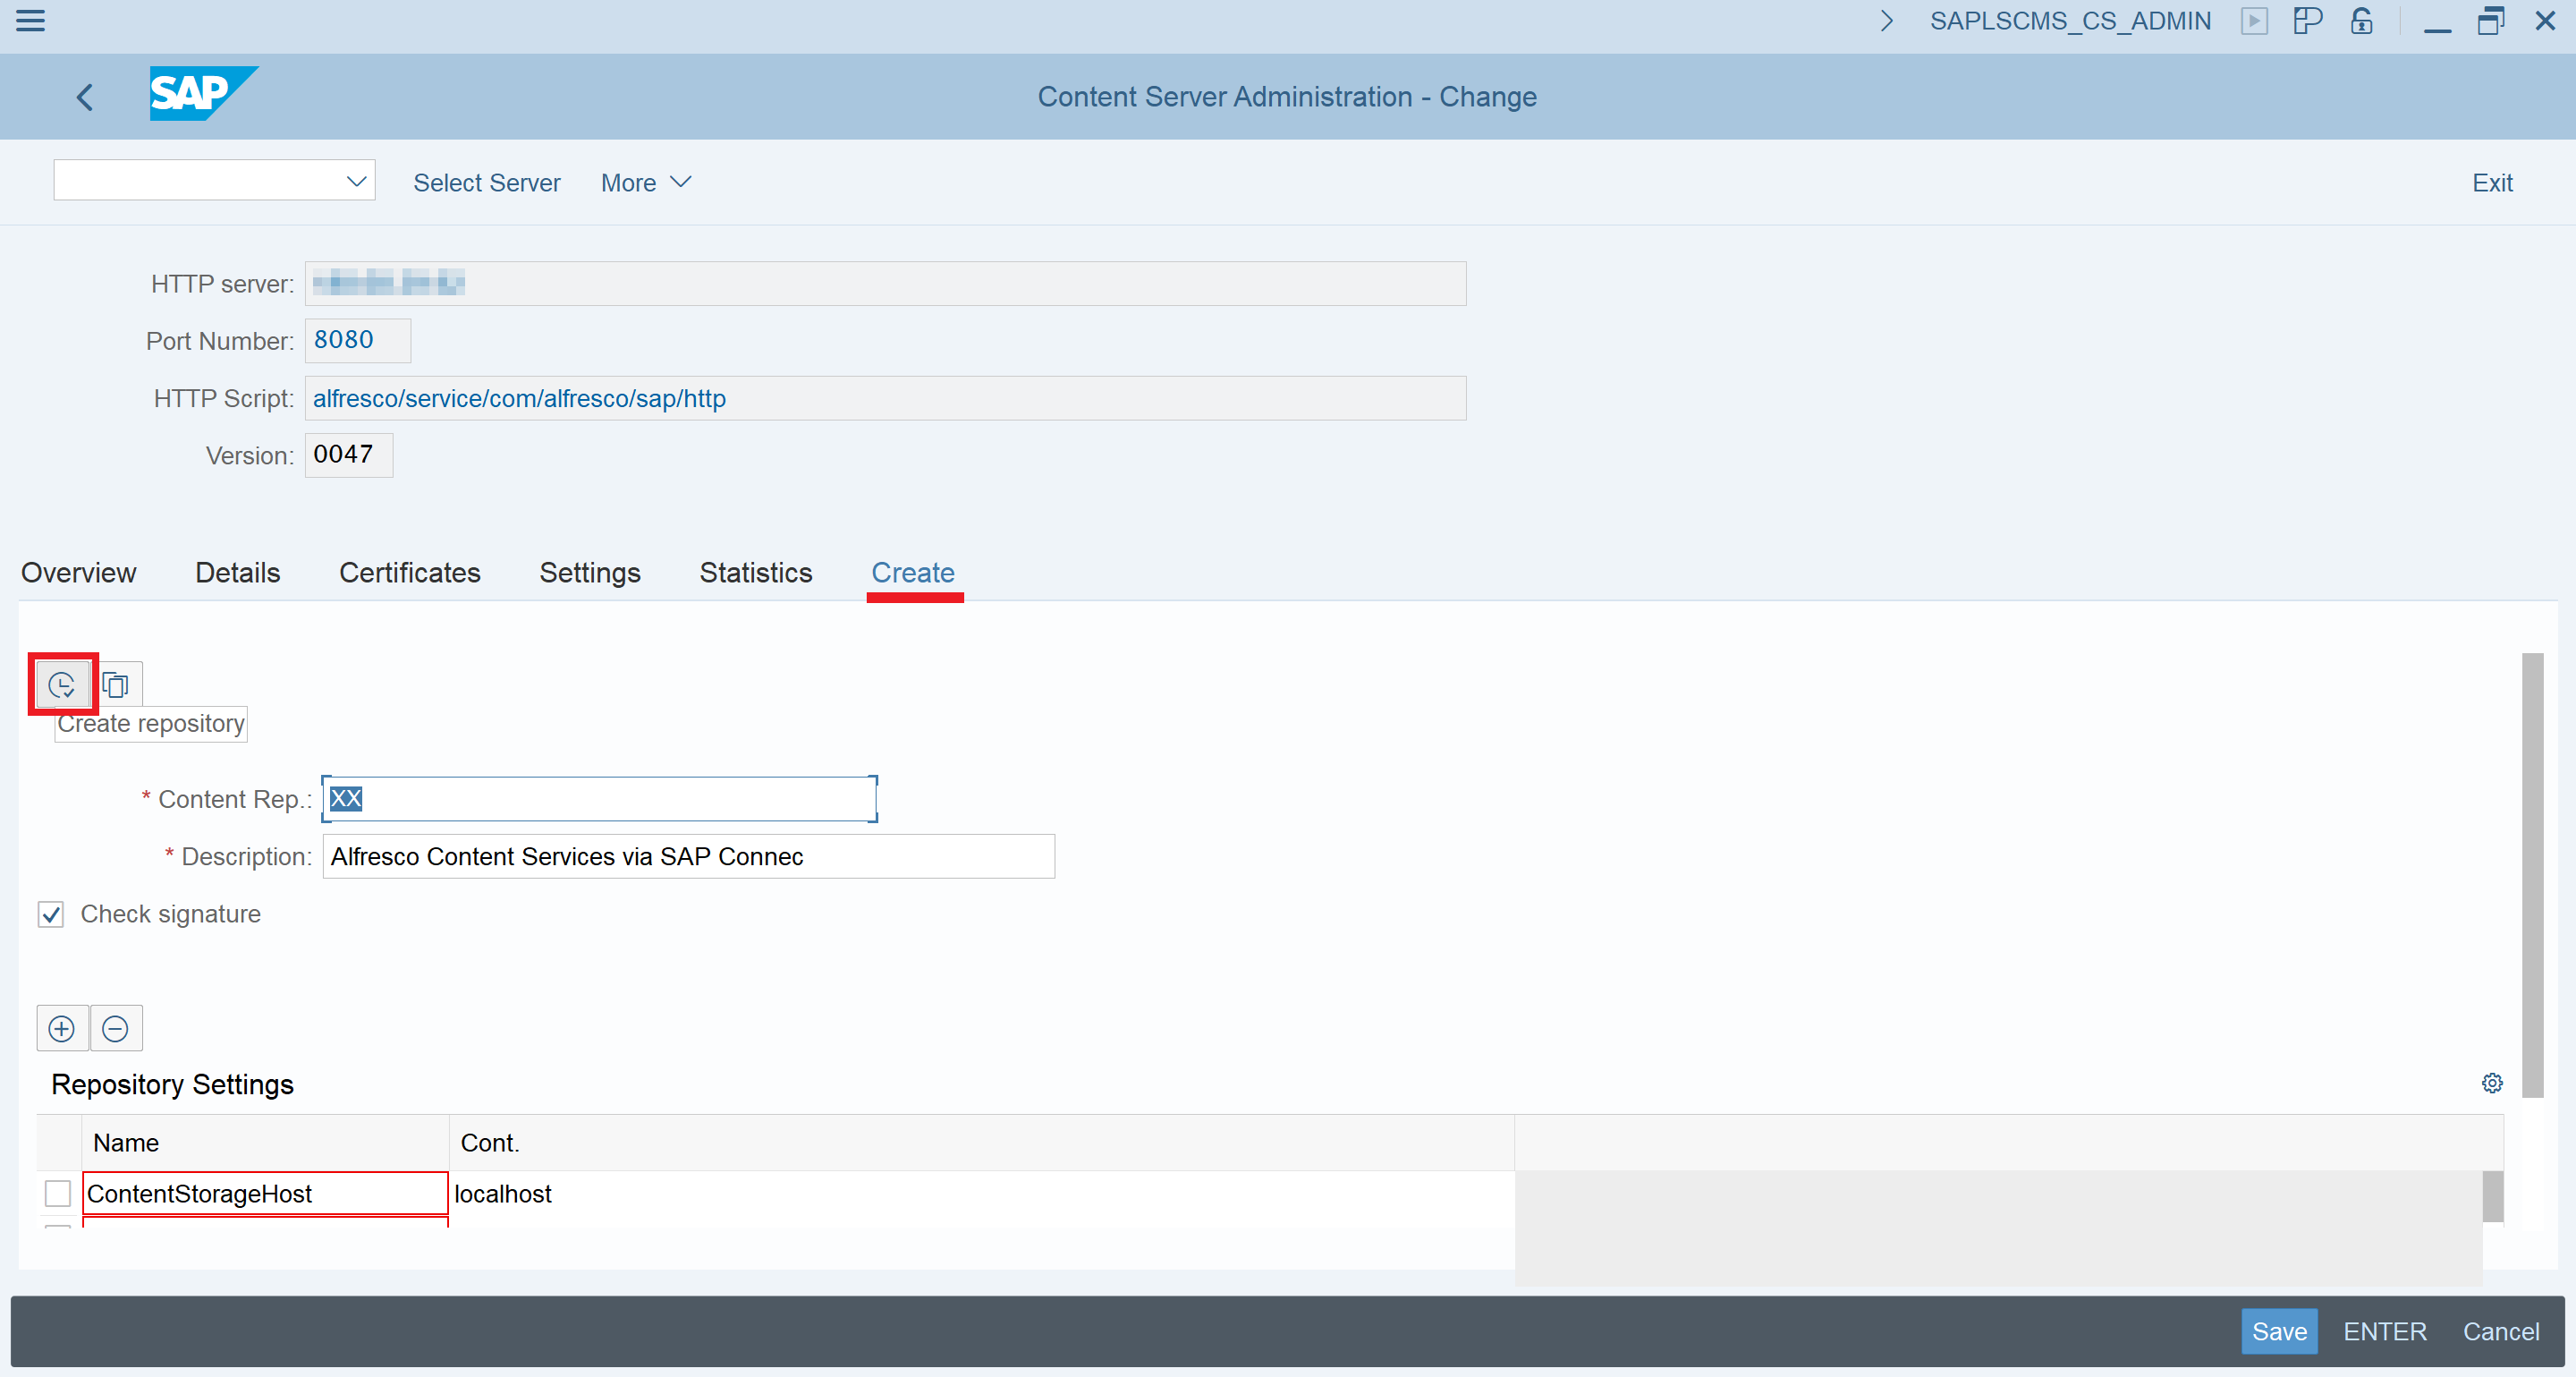Image resolution: width=2576 pixels, height=1377 pixels.
Task: Click the GUI scripting playback icon
Action: [2255, 20]
